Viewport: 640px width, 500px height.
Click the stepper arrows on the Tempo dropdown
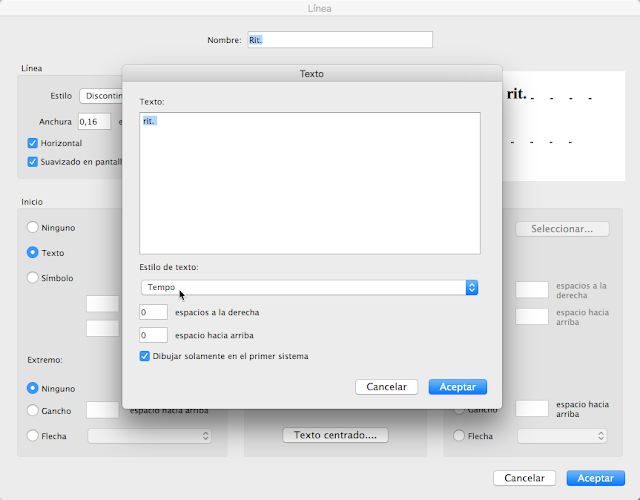point(472,287)
